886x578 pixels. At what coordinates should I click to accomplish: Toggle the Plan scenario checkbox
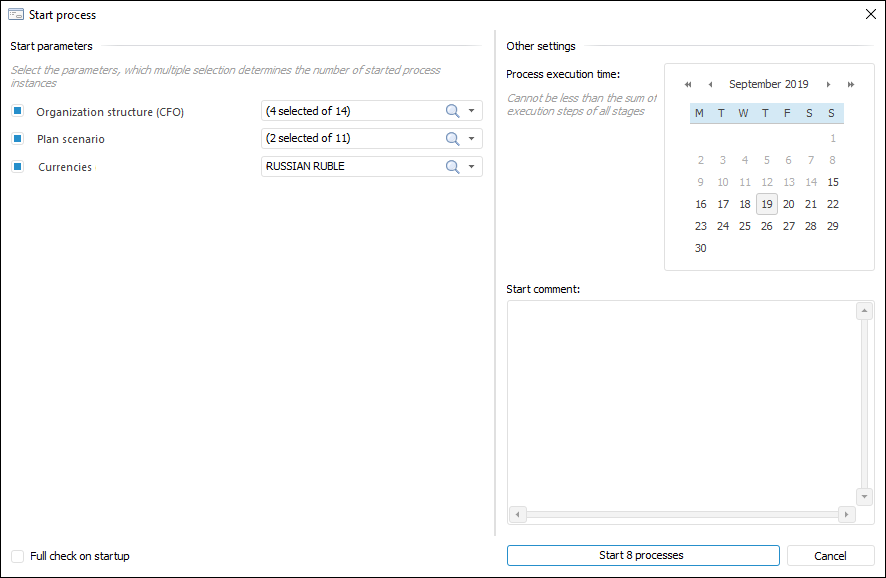coord(18,139)
